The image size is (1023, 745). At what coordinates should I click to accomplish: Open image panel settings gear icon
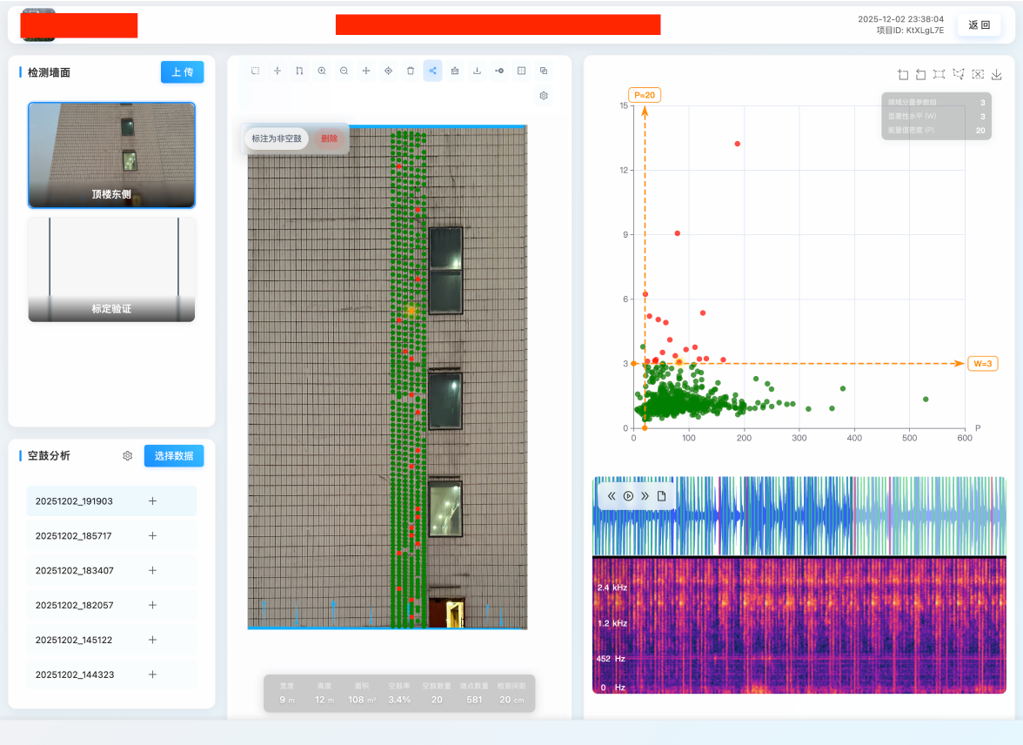coord(544,96)
